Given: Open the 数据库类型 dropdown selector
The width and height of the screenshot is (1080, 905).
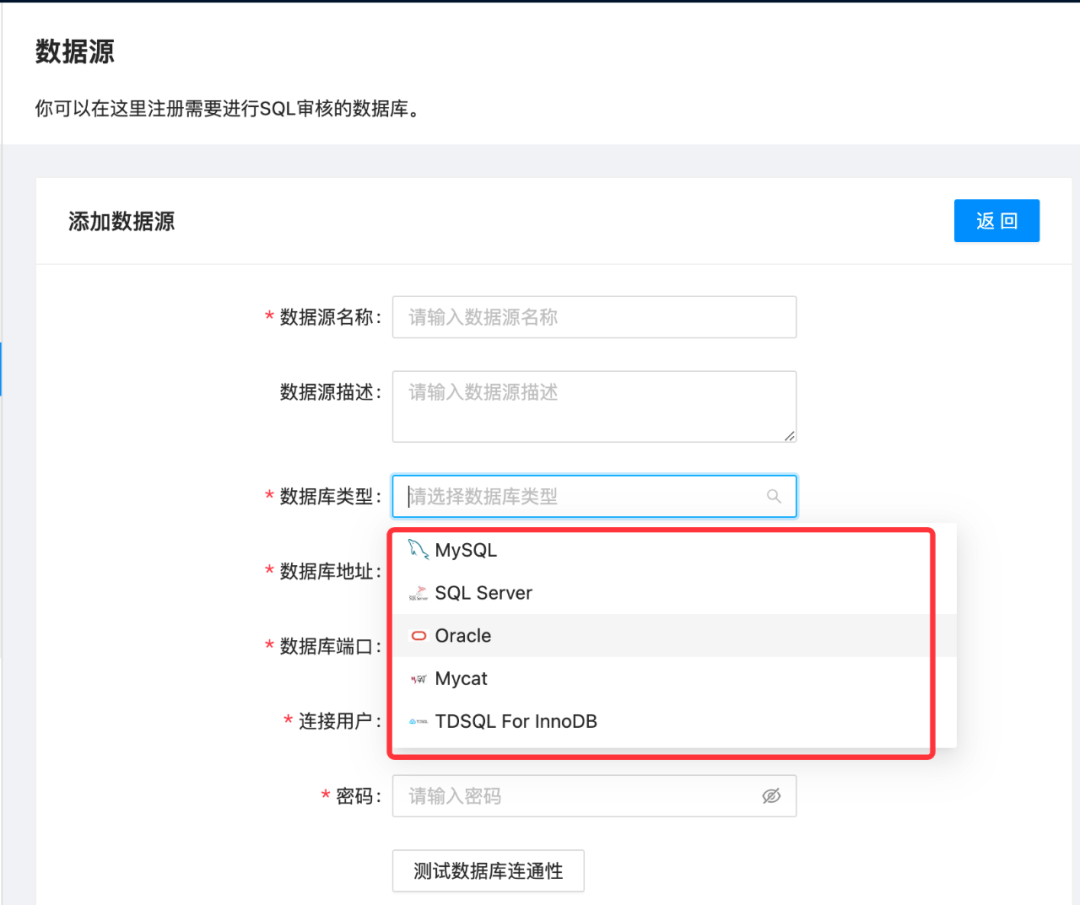Looking at the screenshot, I should coord(594,496).
